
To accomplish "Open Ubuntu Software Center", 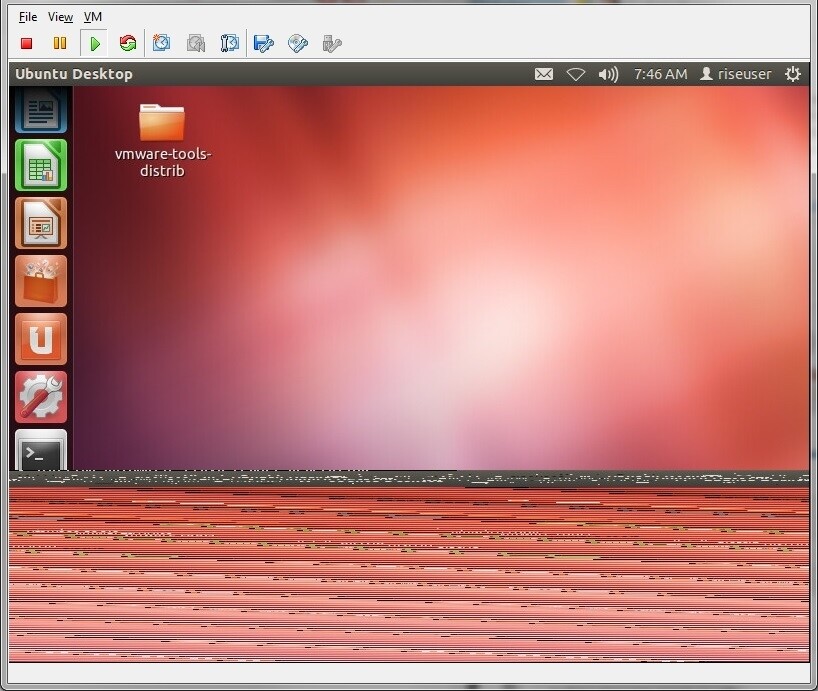I will (40, 281).
